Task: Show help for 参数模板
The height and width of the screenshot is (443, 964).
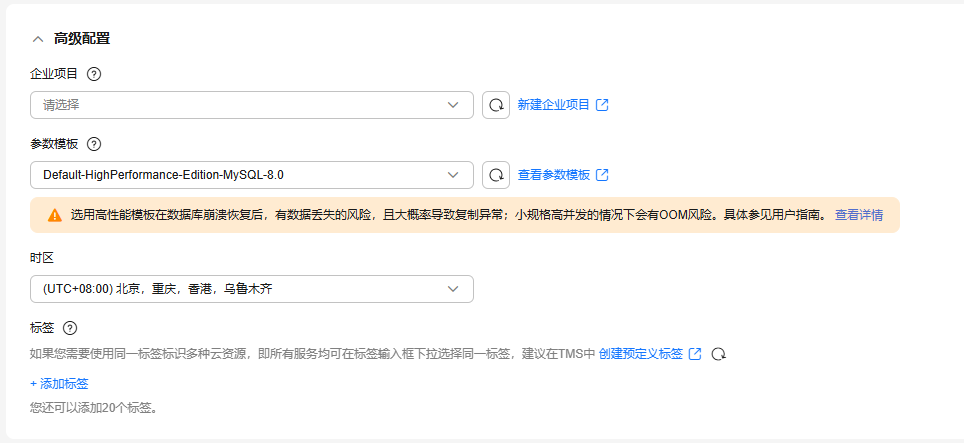Action: coord(95,144)
